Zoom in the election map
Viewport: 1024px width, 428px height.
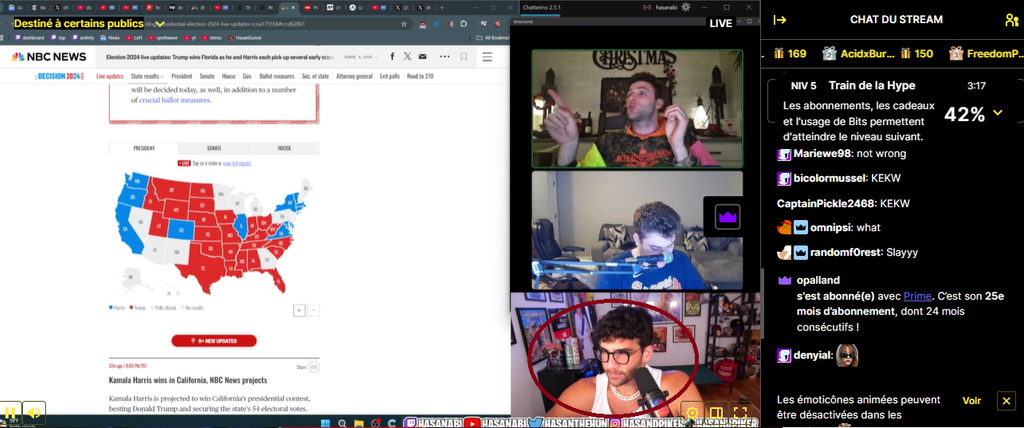(299, 310)
